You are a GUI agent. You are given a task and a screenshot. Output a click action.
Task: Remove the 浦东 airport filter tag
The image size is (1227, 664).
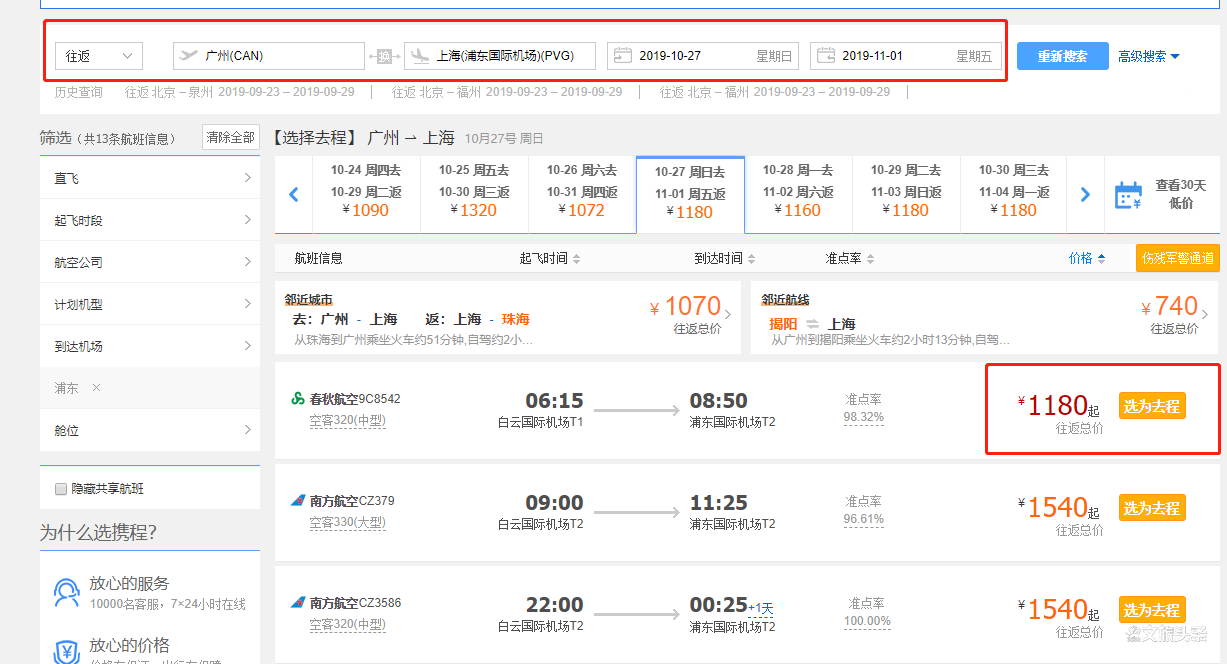96,388
